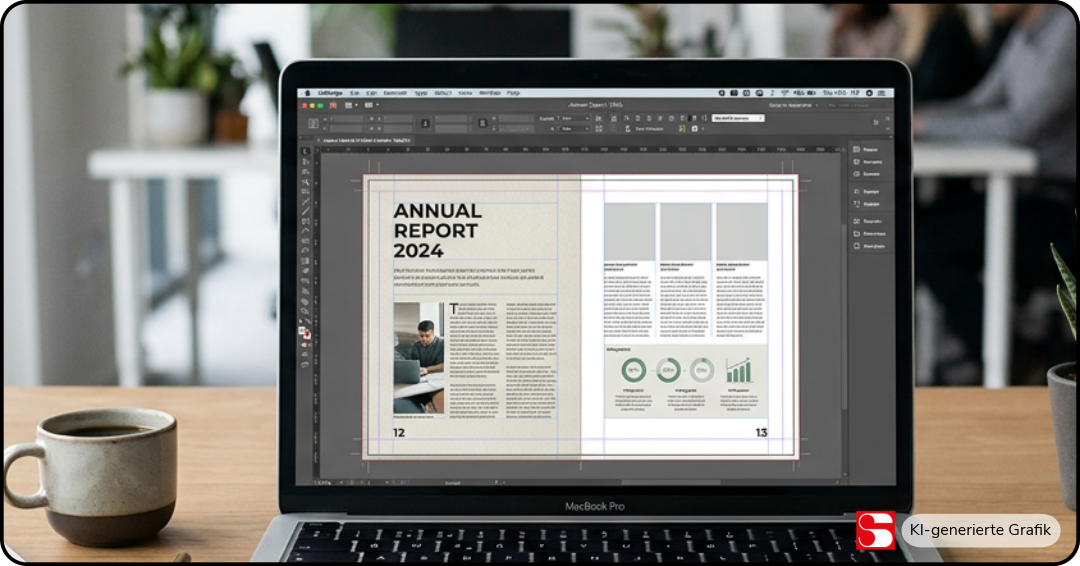This screenshot has height=566, width=1080.
Task: Open the Help menu
Action: 513,93
